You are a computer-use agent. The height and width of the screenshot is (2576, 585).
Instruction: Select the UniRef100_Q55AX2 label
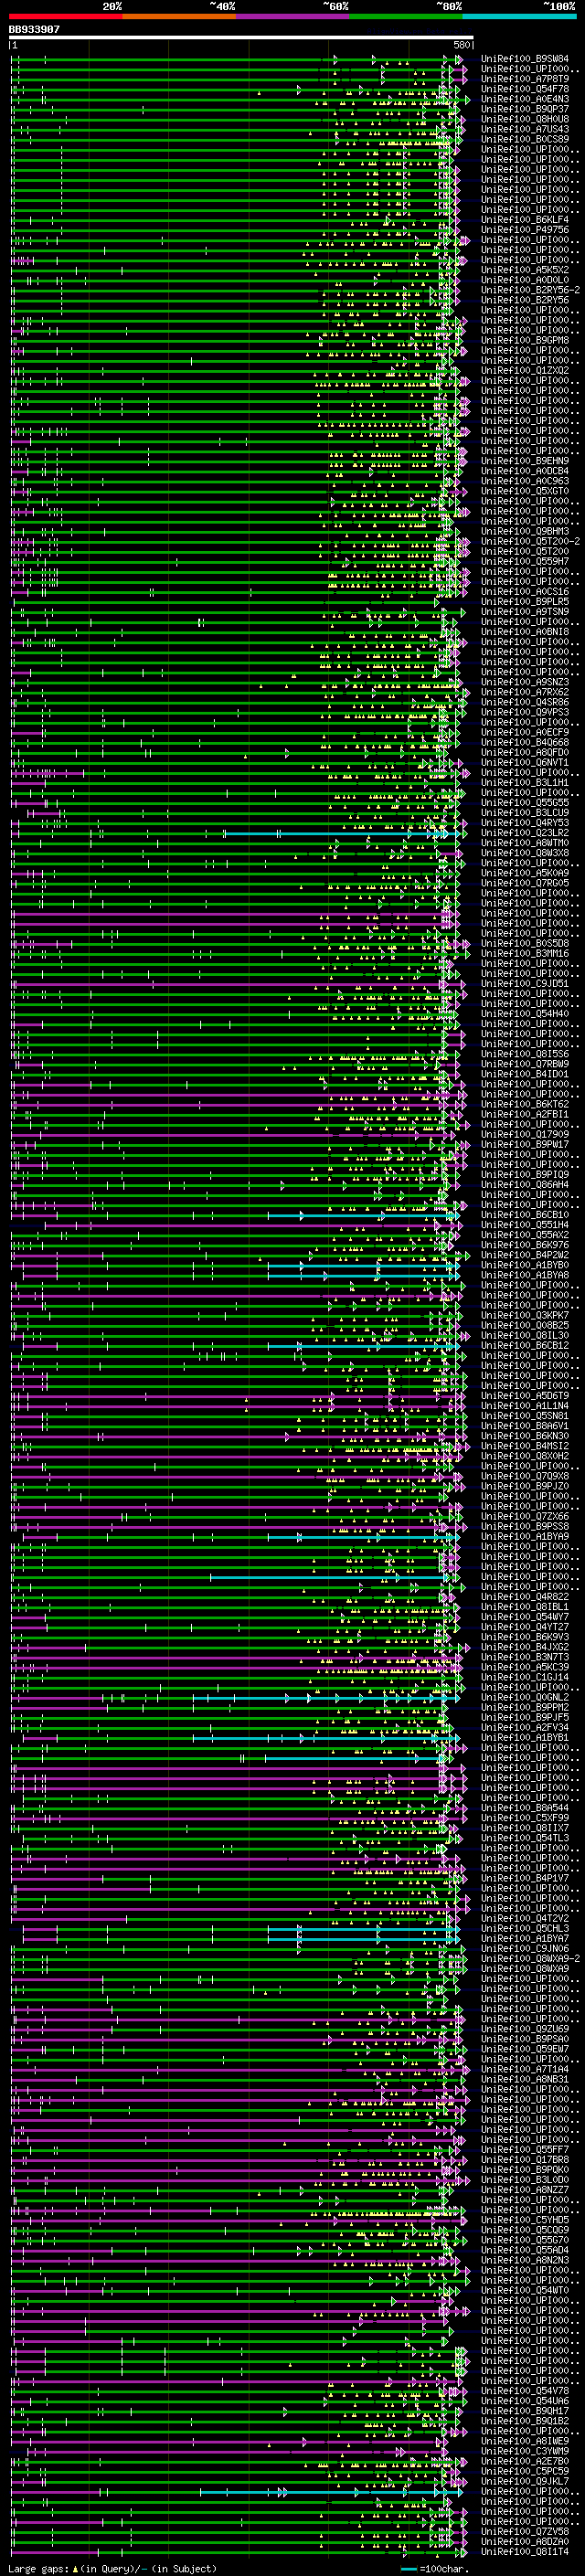click(525, 1235)
